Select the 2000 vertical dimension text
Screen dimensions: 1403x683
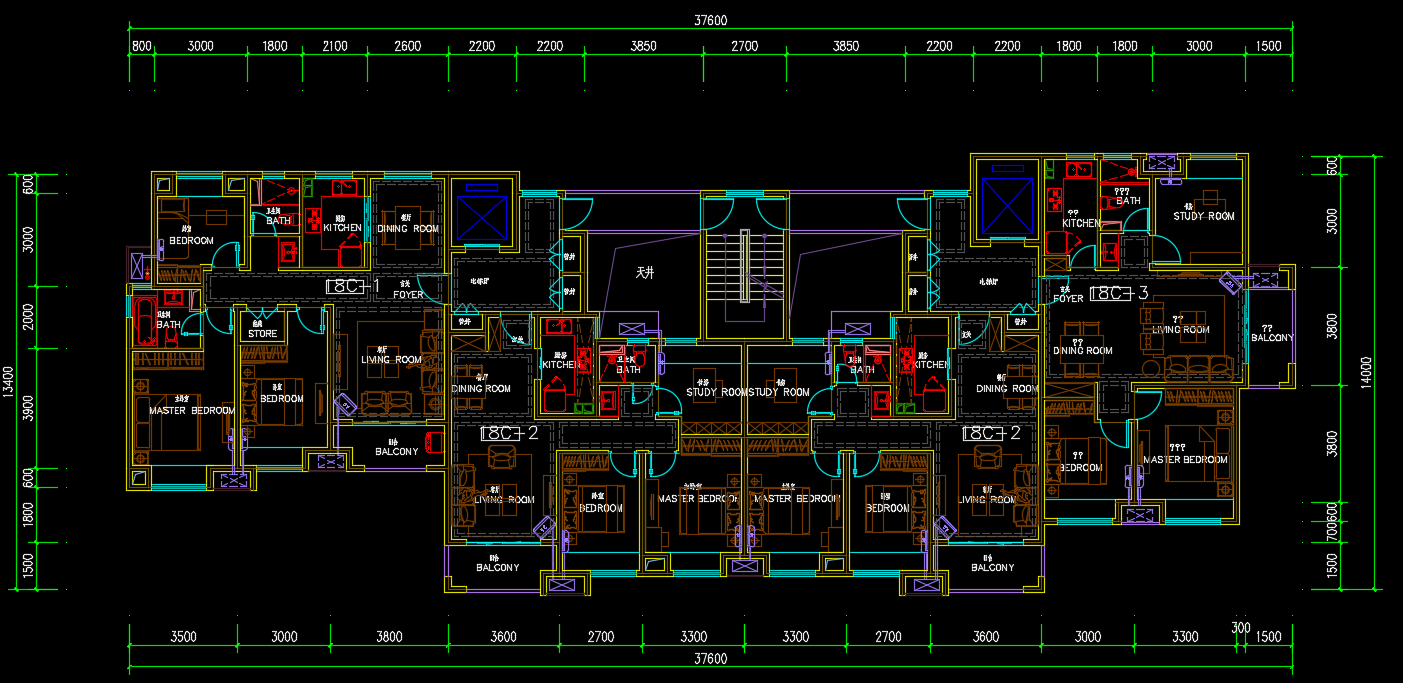click(x=28, y=317)
